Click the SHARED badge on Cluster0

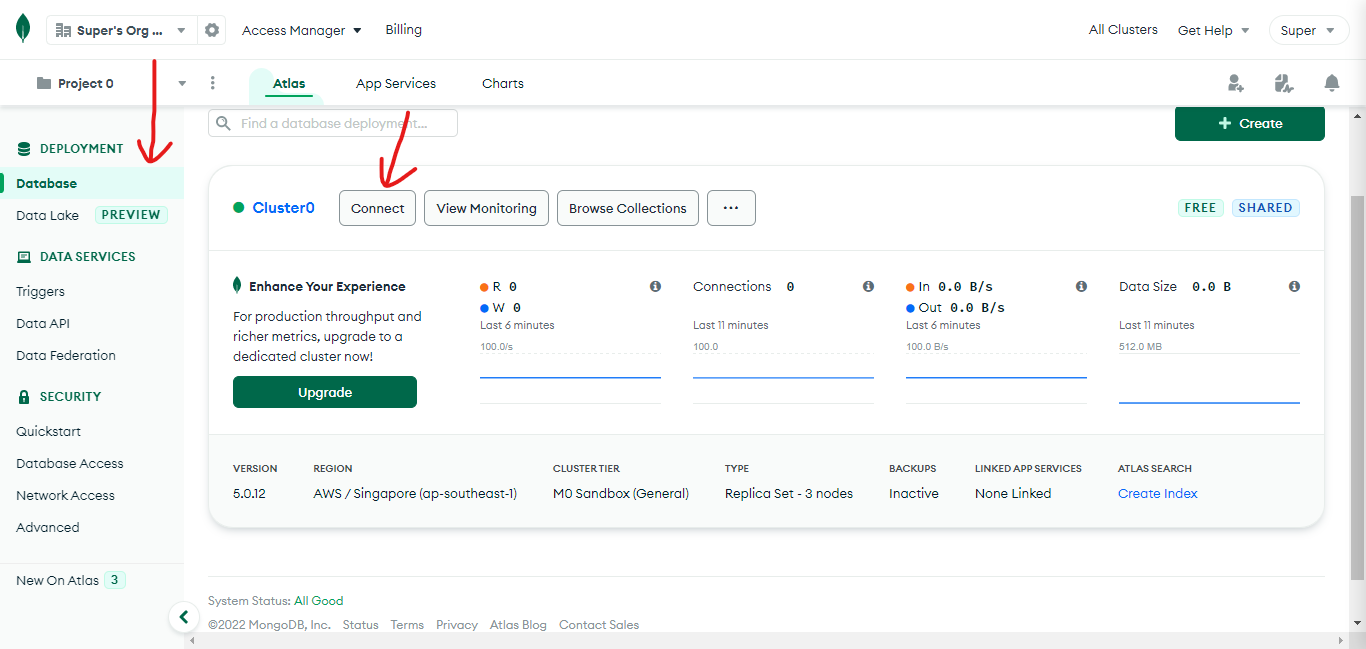(x=1265, y=208)
